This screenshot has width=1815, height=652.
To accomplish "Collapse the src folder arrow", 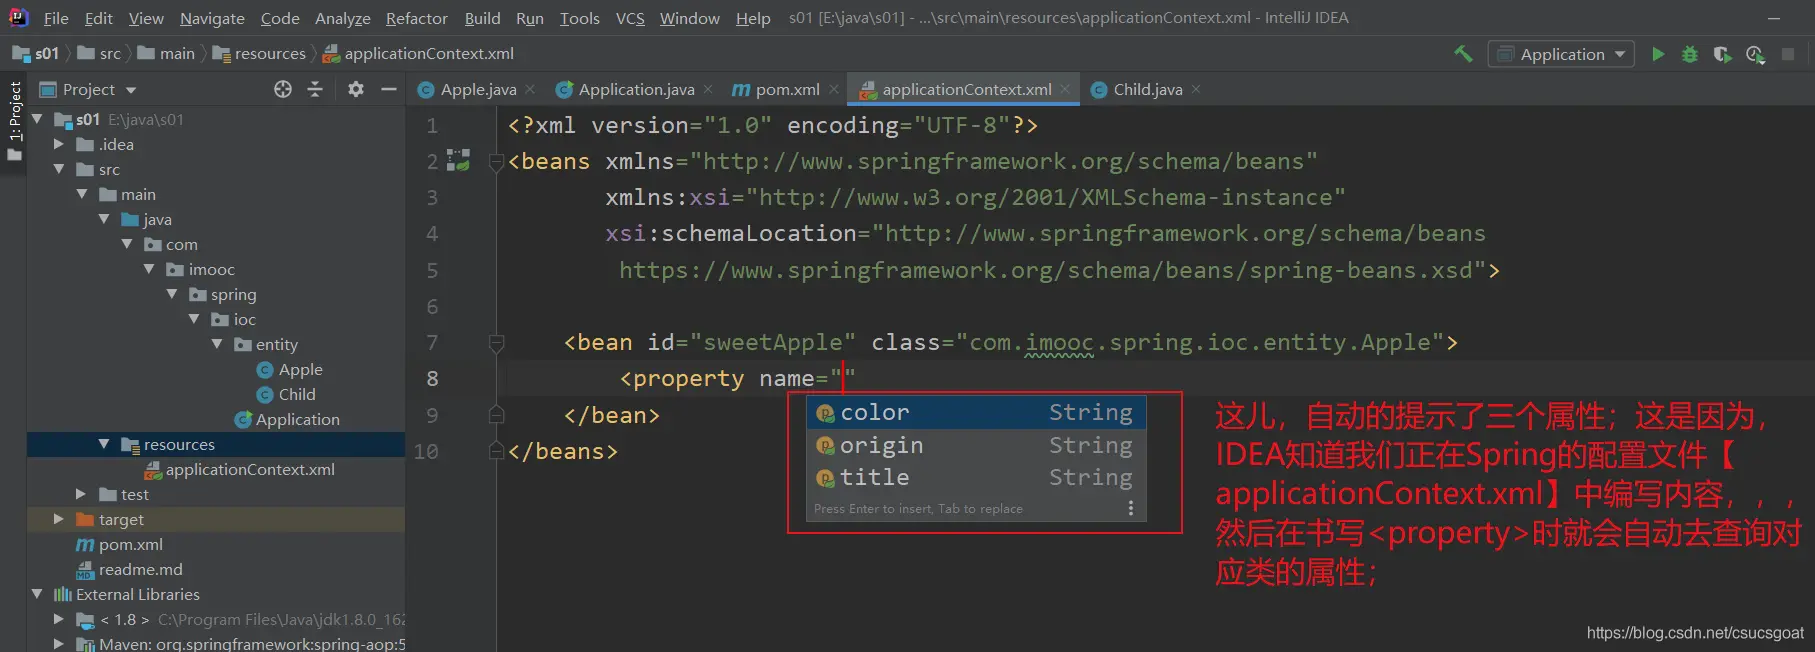I will 59,169.
